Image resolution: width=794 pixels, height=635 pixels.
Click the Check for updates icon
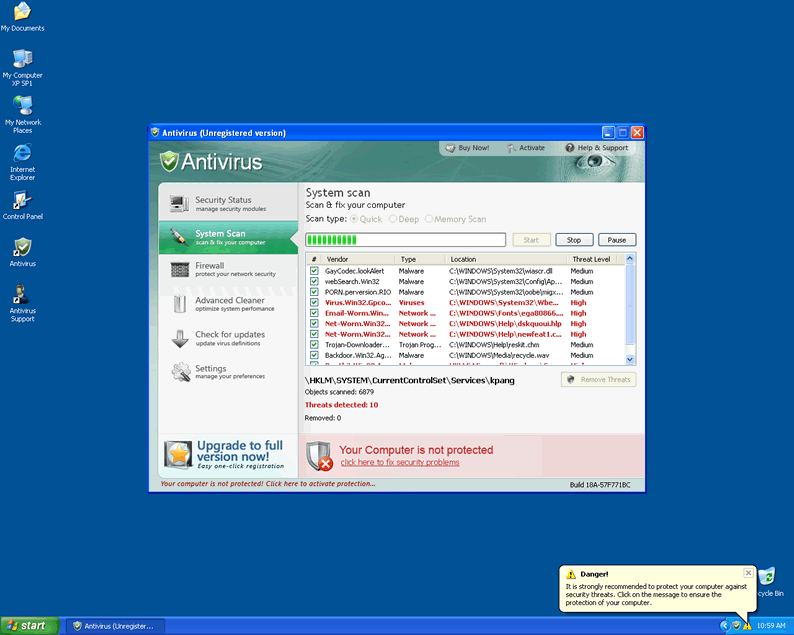point(180,339)
